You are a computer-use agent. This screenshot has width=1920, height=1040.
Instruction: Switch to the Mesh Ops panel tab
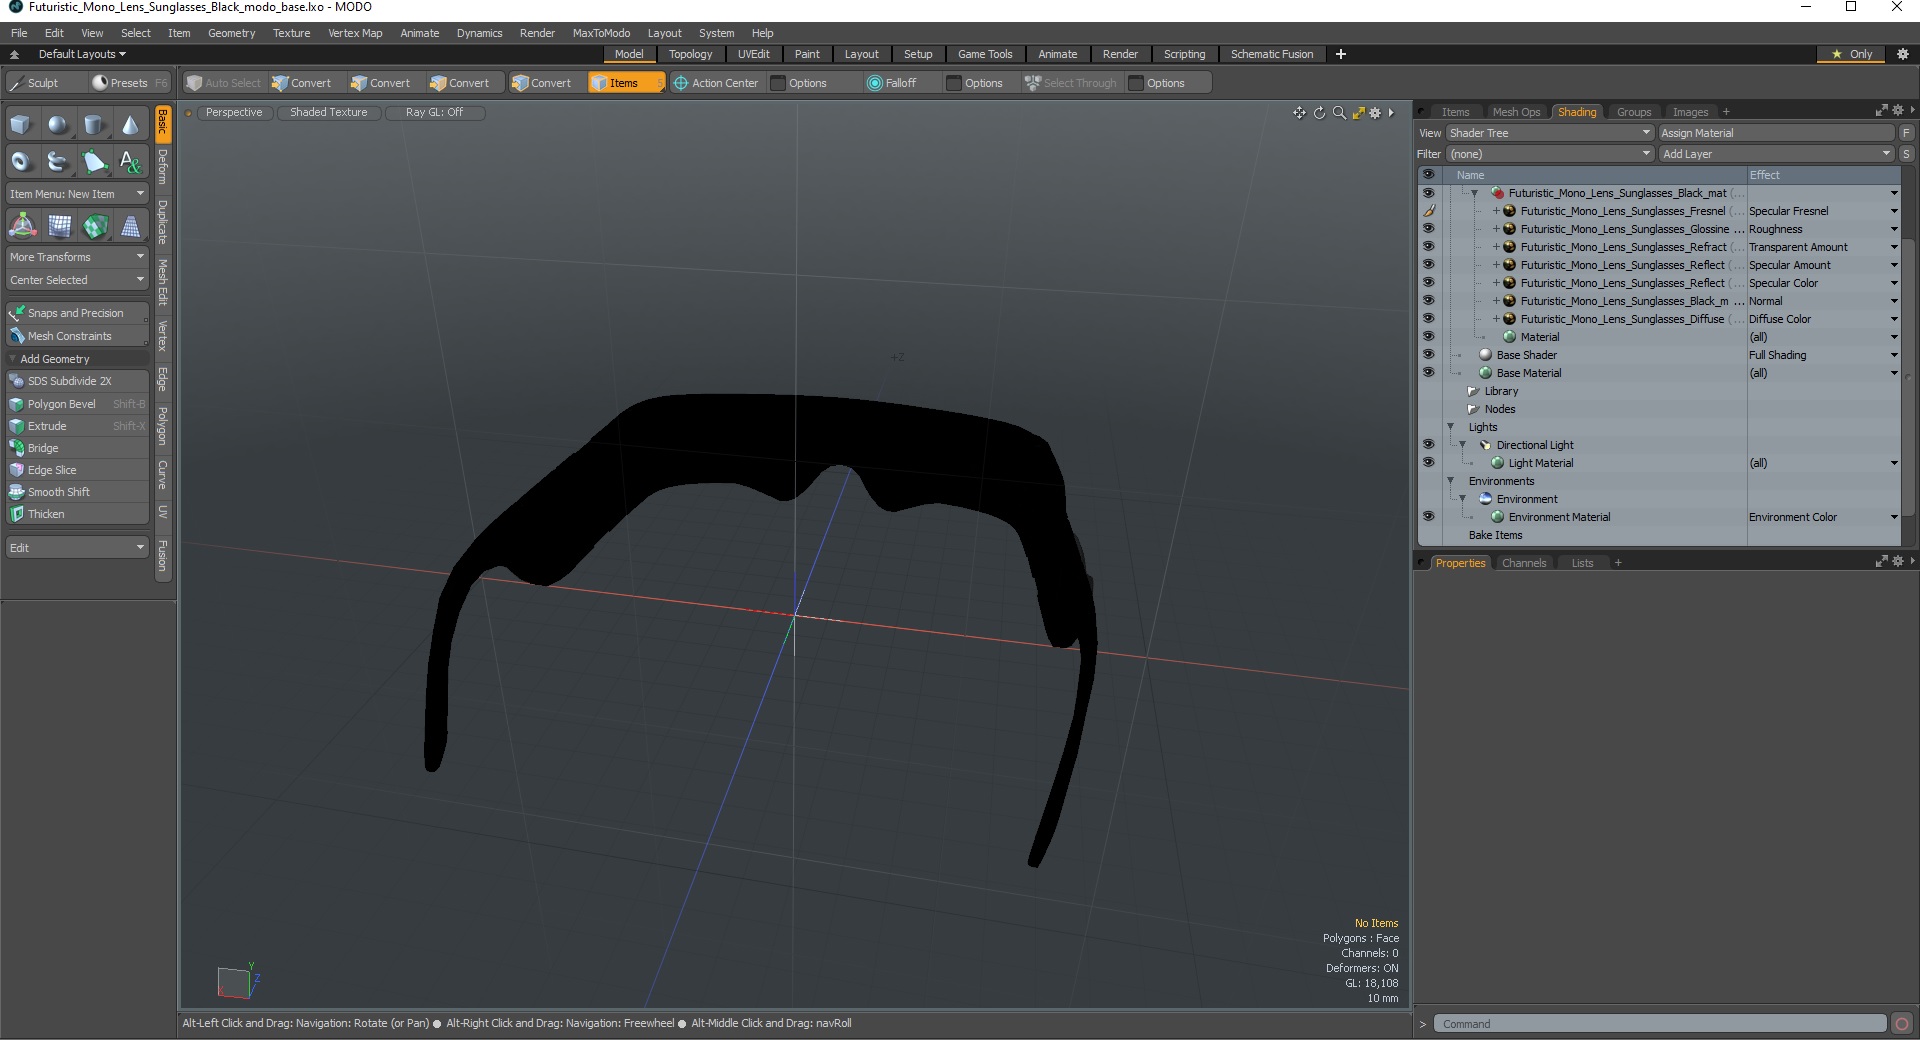tap(1516, 112)
